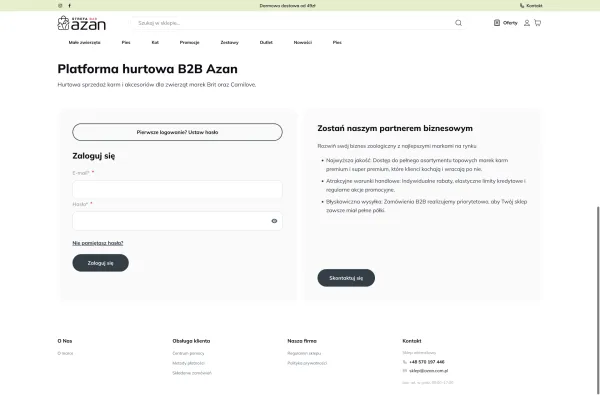Click the Zostań naszym partnerem biznesowym heading
Image resolution: width=600 pixels, height=395 pixels.
[x=395, y=128]
